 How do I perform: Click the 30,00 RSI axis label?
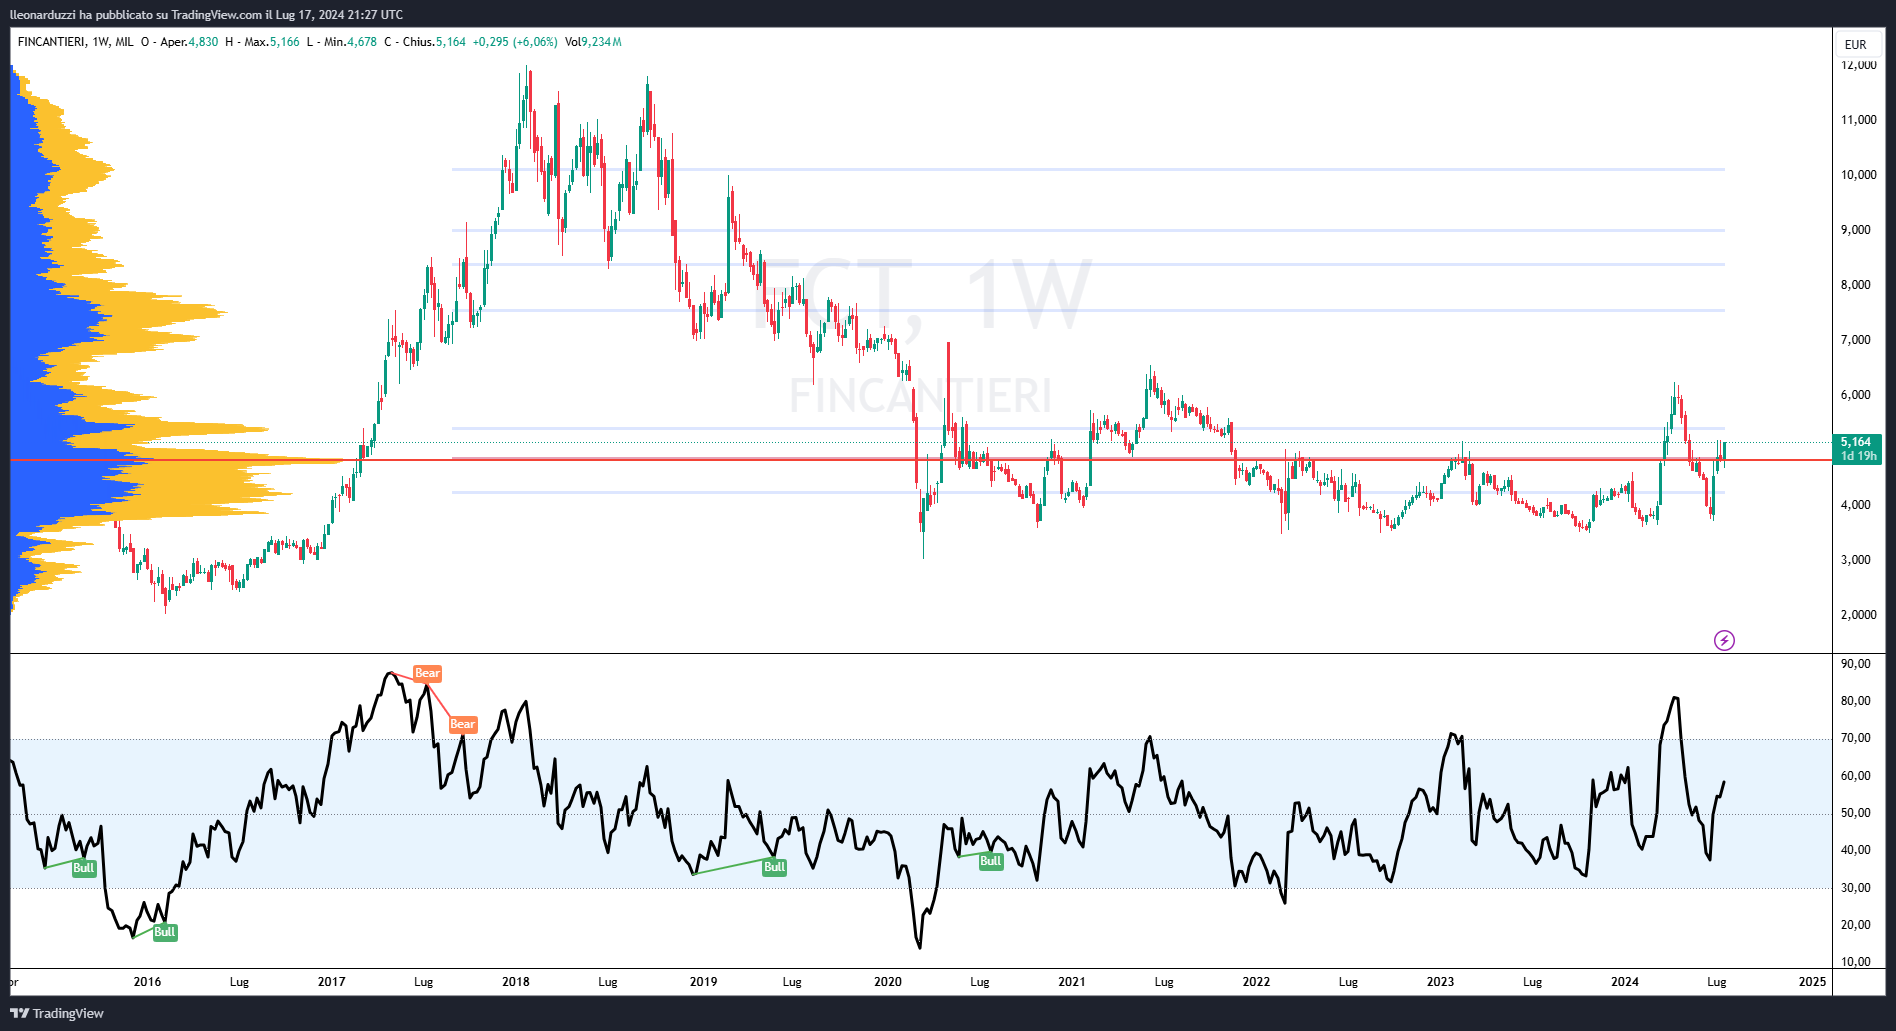tap(1856, 888)
